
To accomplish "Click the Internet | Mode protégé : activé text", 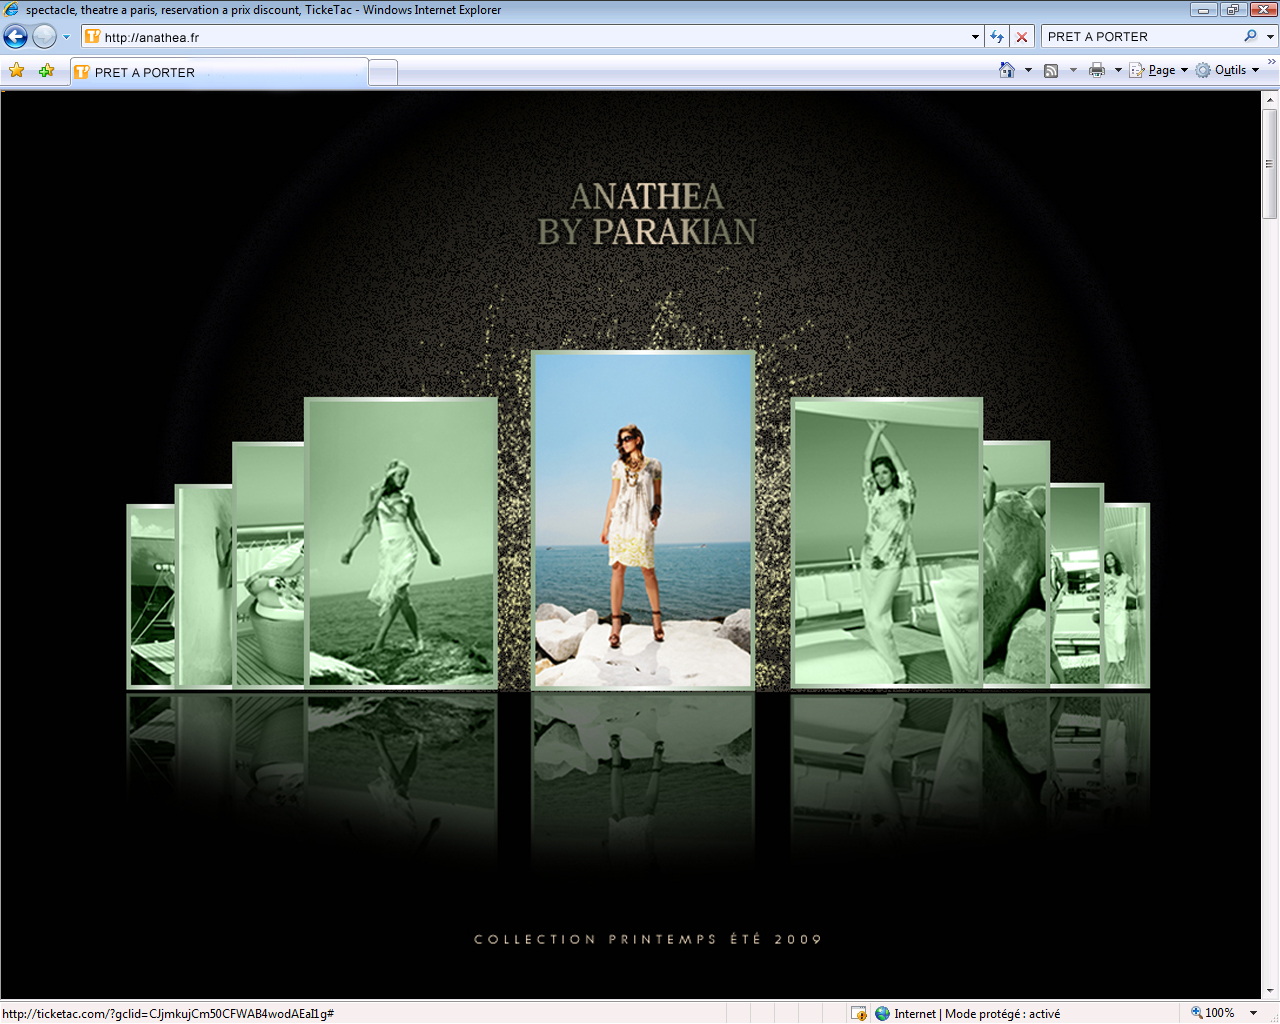I will coord(977,1013).
